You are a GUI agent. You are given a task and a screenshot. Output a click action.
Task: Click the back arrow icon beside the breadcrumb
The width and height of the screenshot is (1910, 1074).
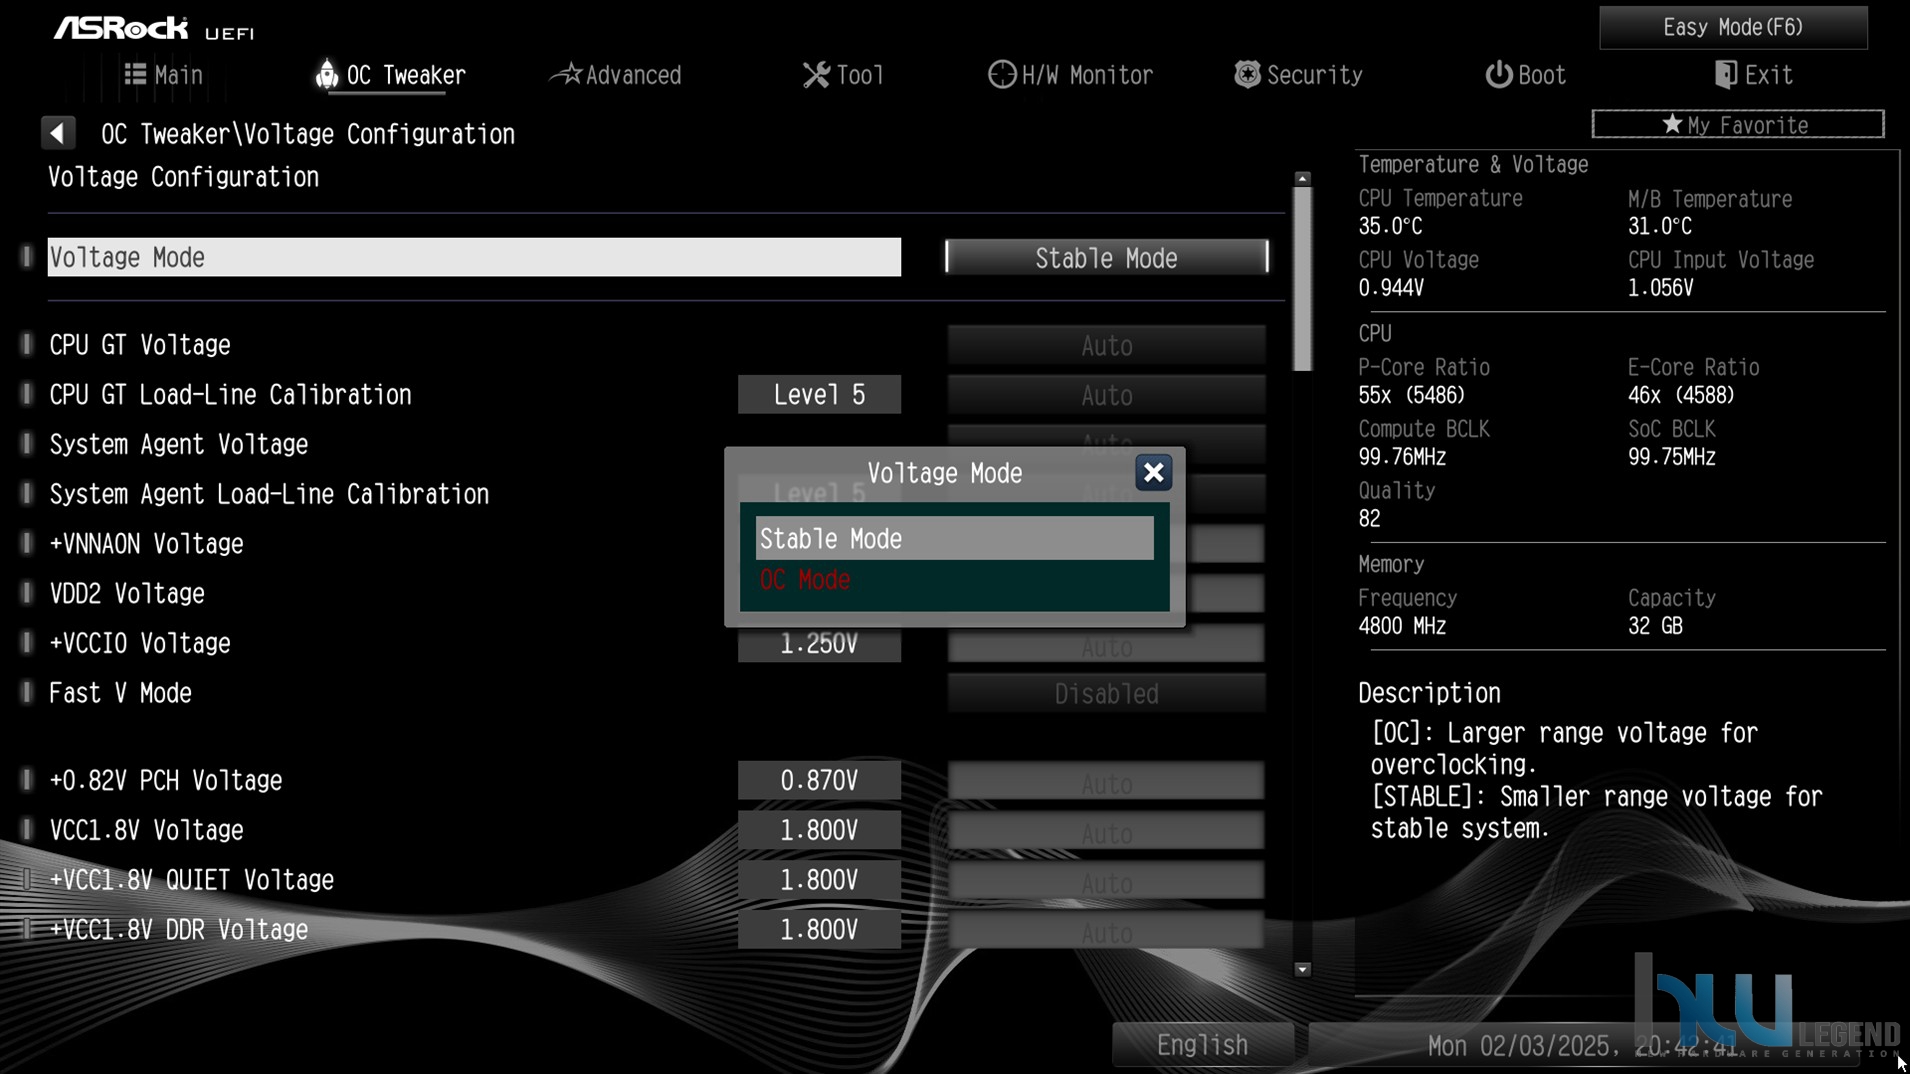(58, 133)
